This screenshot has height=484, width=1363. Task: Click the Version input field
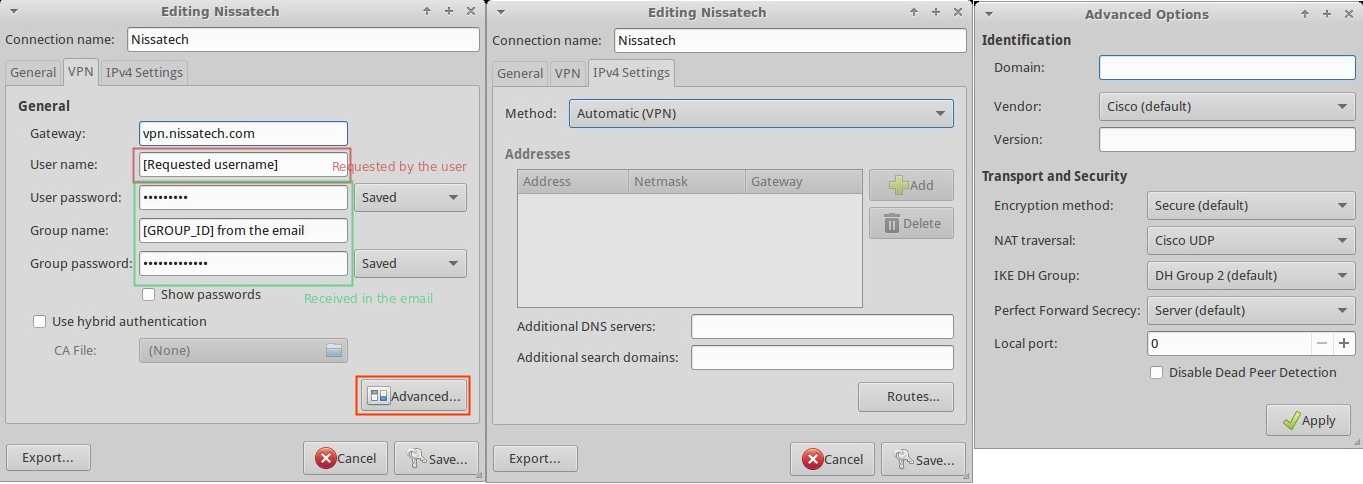(1227, 139)
